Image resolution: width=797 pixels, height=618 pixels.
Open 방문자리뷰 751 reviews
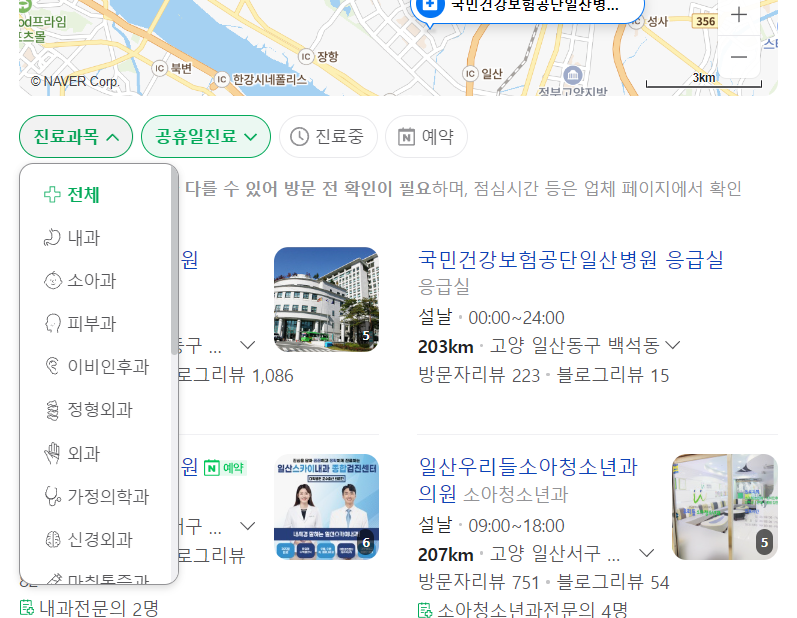[x=479, y=582]
